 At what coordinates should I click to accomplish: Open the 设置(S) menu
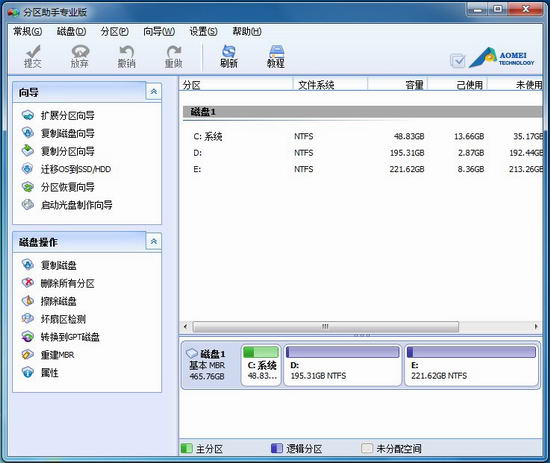(x=203, y=32)
